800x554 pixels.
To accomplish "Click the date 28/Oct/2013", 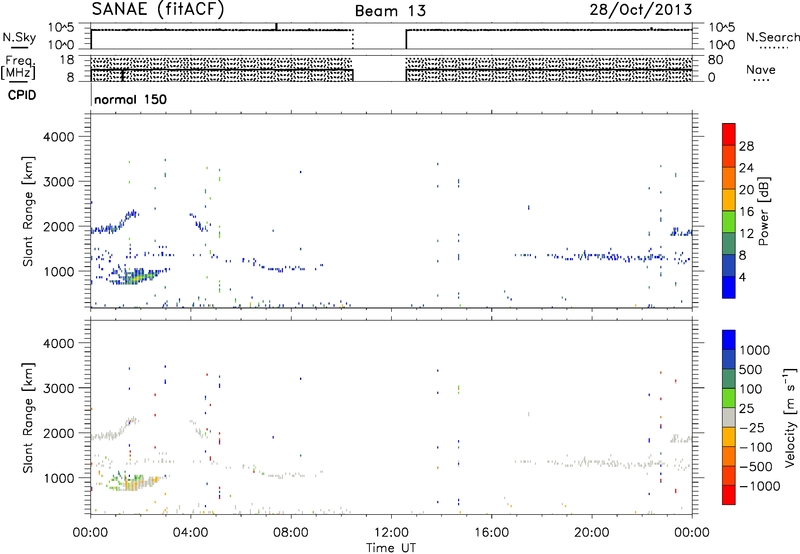I will [641, 10].
